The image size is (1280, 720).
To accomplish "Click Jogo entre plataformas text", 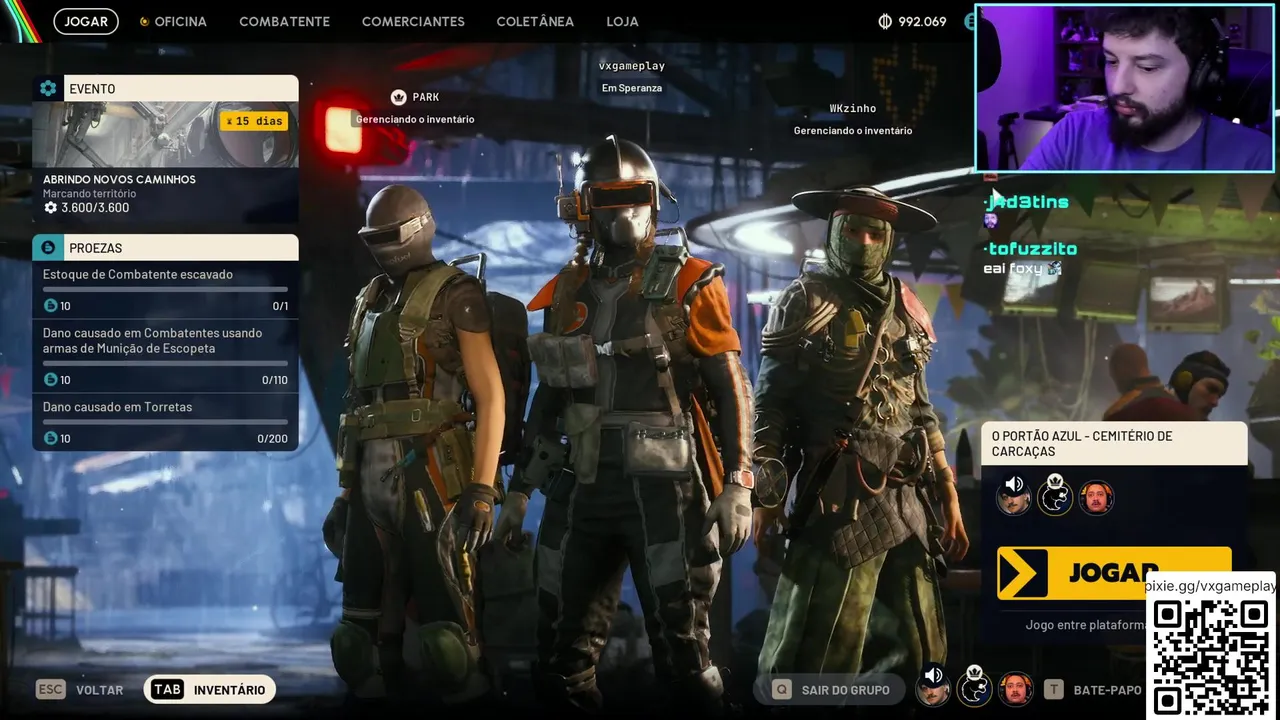I will click(x=1086, y=625).
